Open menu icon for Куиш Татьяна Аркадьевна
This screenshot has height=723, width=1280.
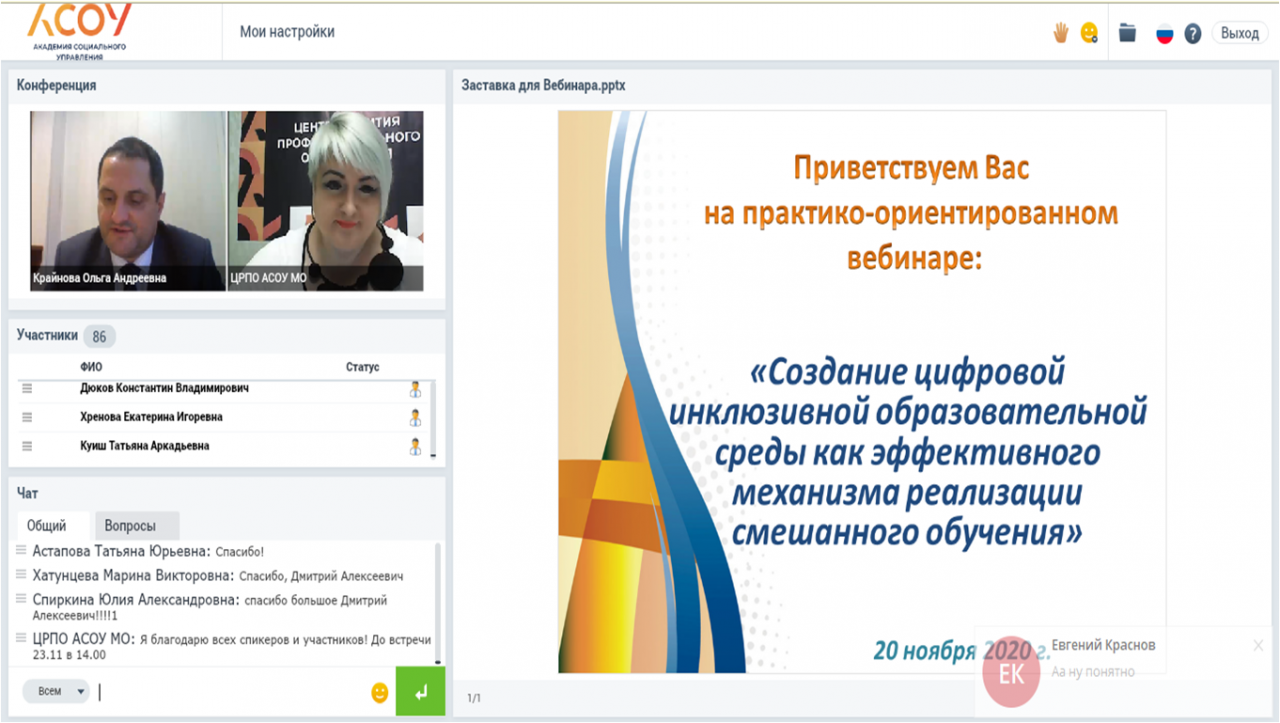(27, 446)
